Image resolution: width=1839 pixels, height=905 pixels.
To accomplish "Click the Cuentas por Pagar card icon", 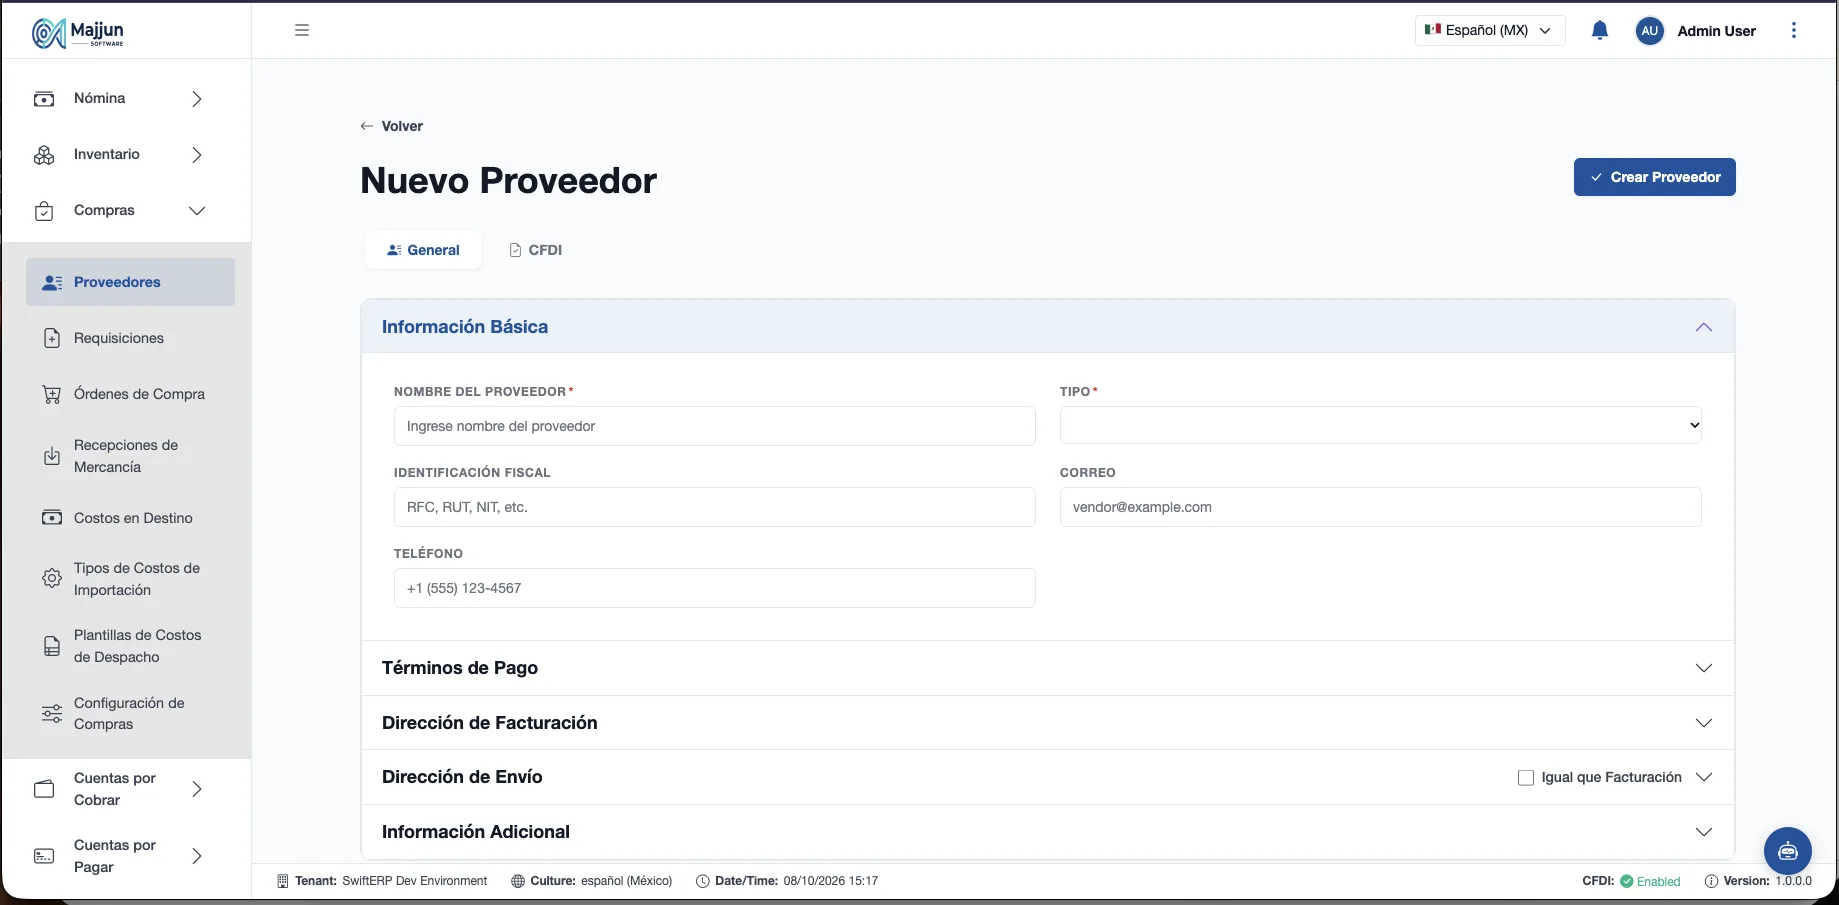I will [x=44, y=856].
